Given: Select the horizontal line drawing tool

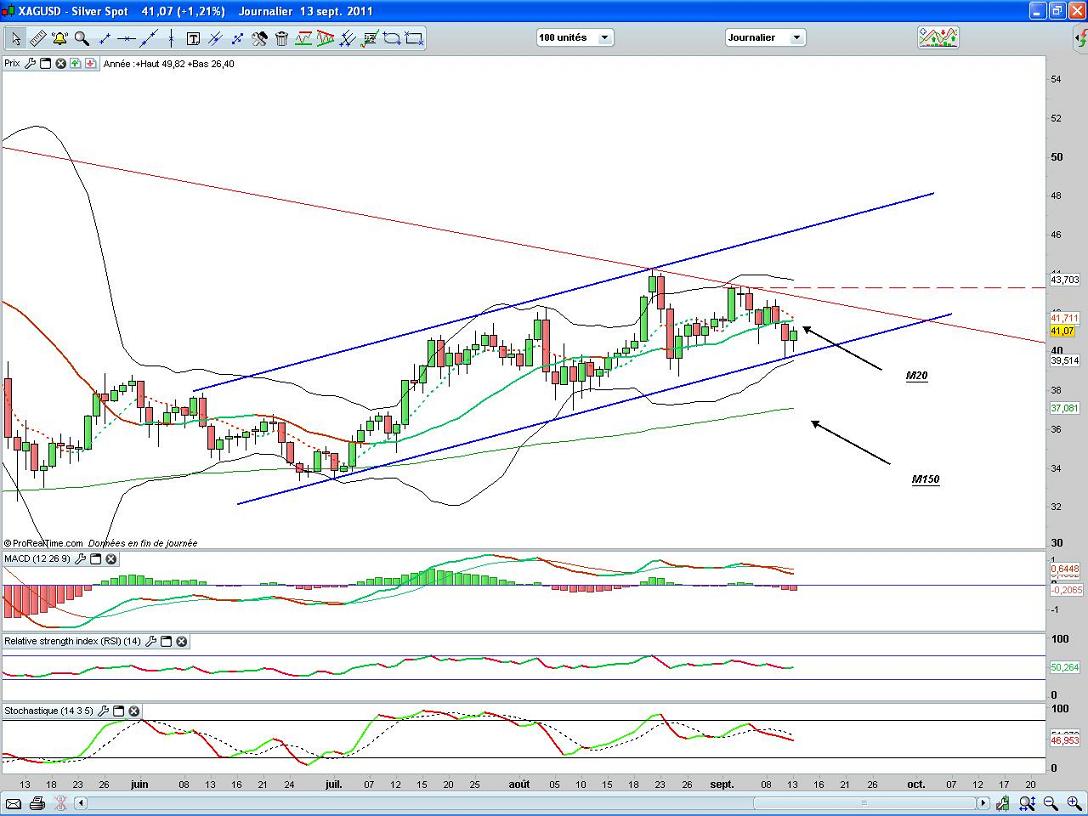Looking at the screenshot, I should [x=126, y=39].
